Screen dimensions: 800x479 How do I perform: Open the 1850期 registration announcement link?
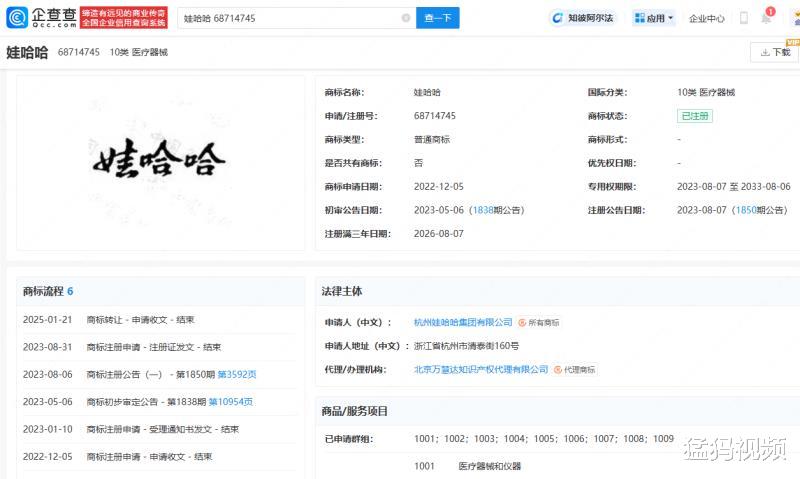[746, 210]
